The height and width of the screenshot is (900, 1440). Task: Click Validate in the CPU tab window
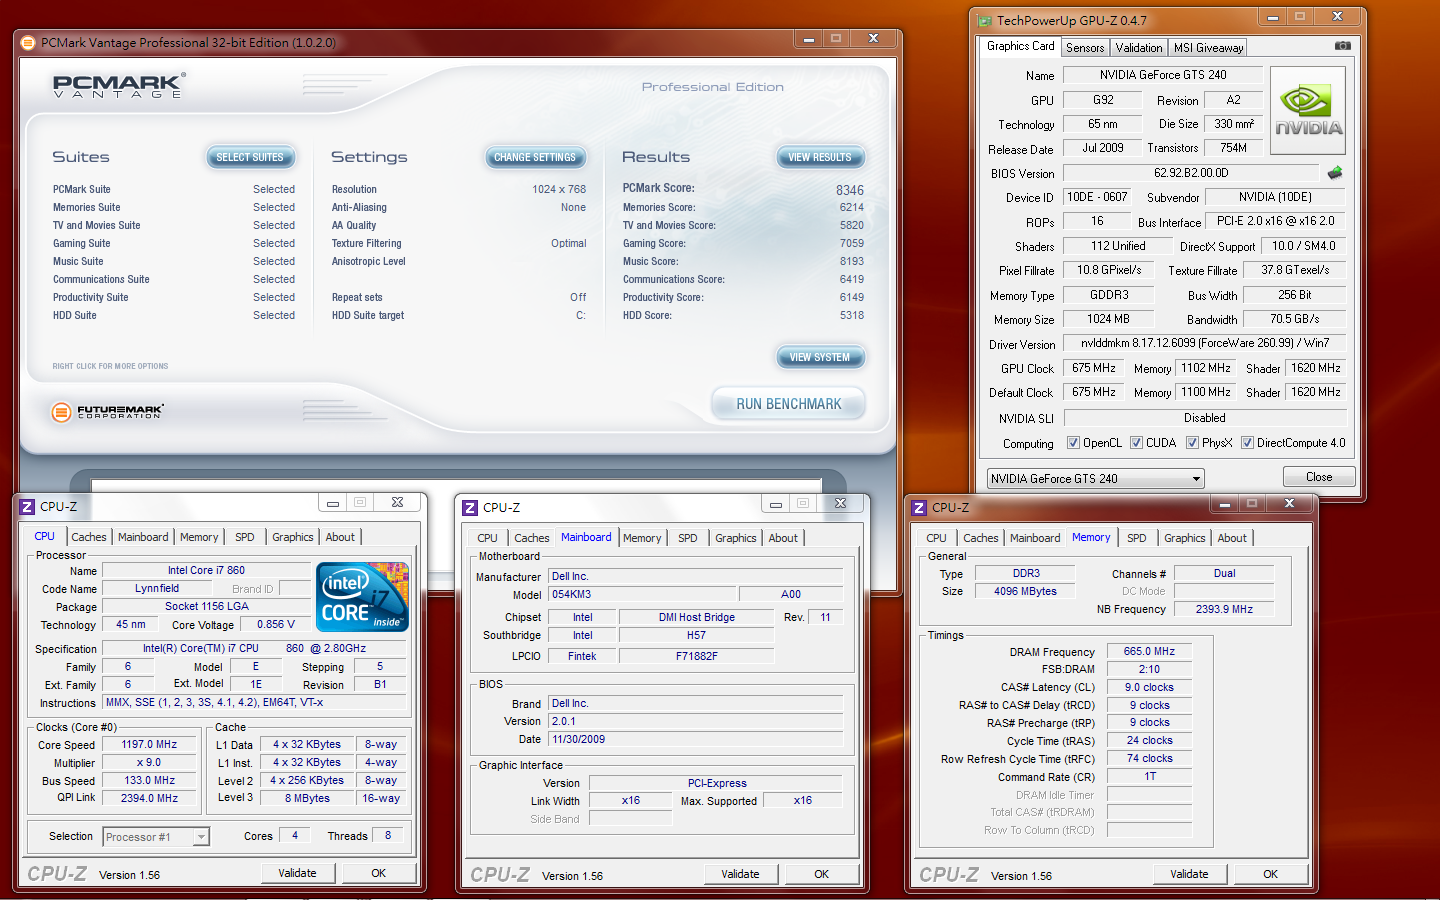click(297, 873)
